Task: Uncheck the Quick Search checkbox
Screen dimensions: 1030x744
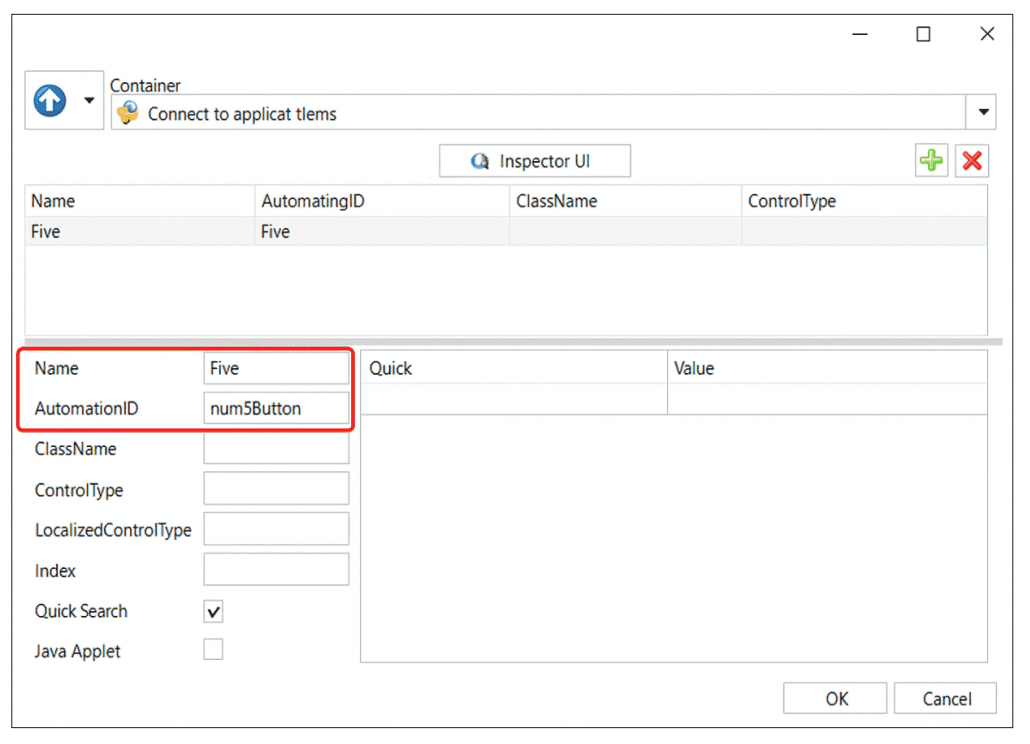Action: (214, 612)
